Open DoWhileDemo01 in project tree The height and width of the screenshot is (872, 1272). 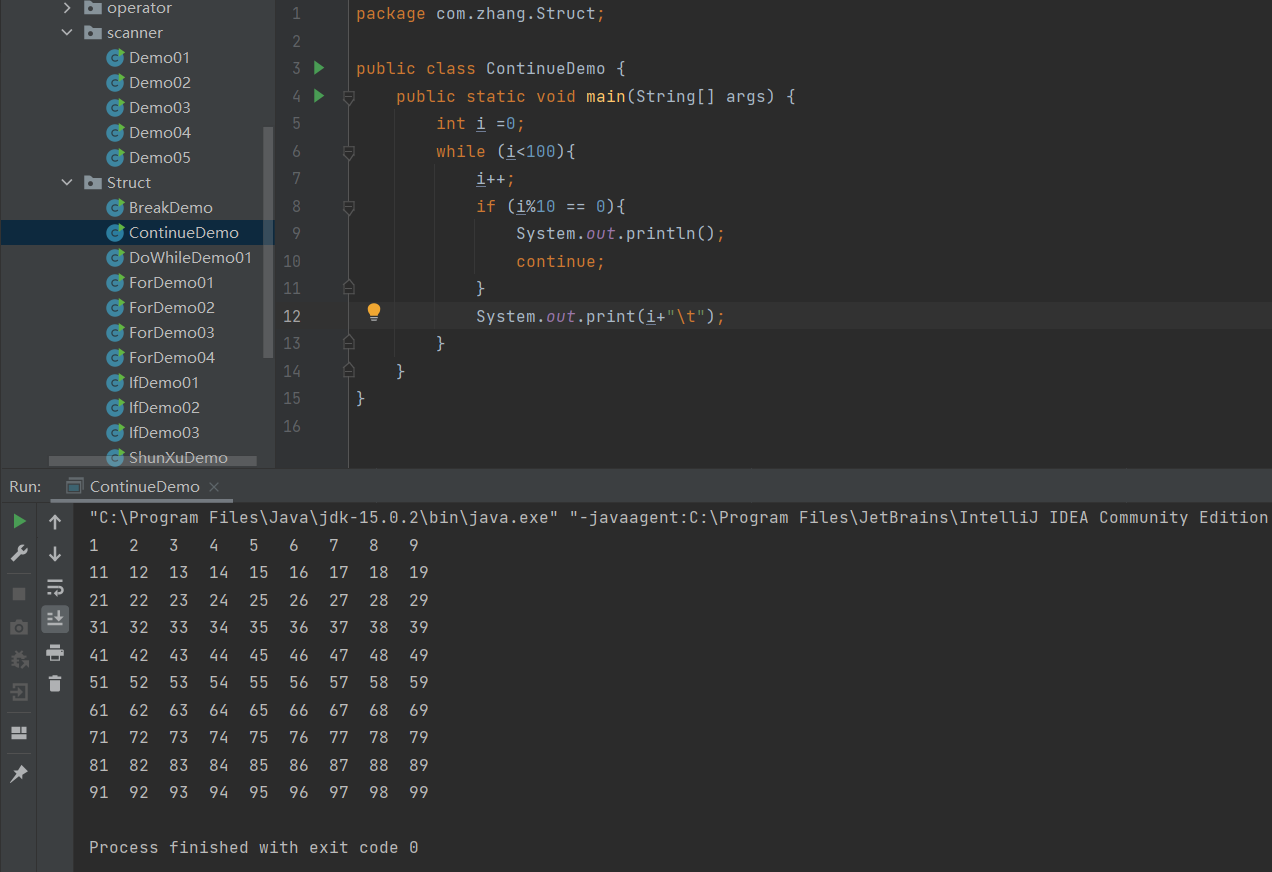[179, 258]
